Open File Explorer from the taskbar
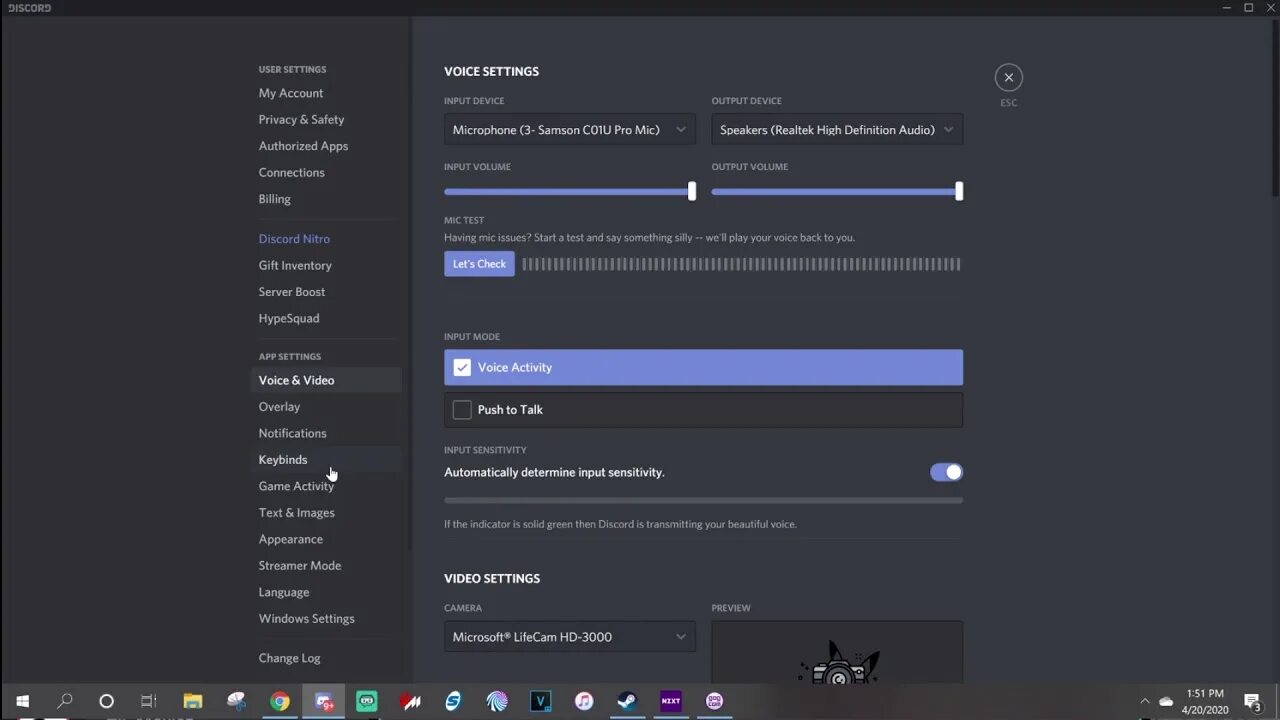Viewport: 1280px width, 720px height. (192, 701)
